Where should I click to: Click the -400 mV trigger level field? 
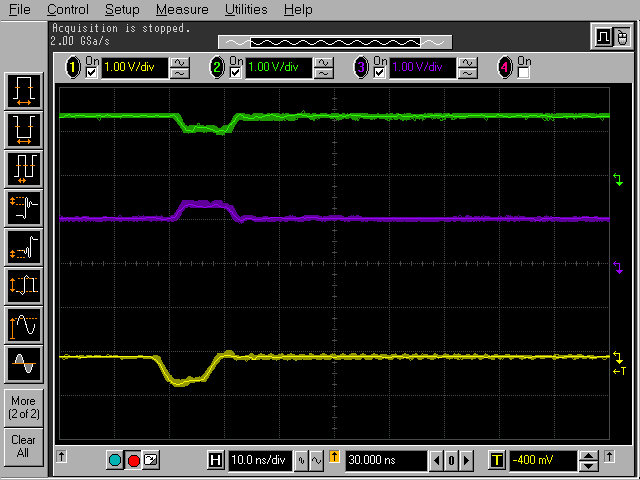[x=543, y=460]
